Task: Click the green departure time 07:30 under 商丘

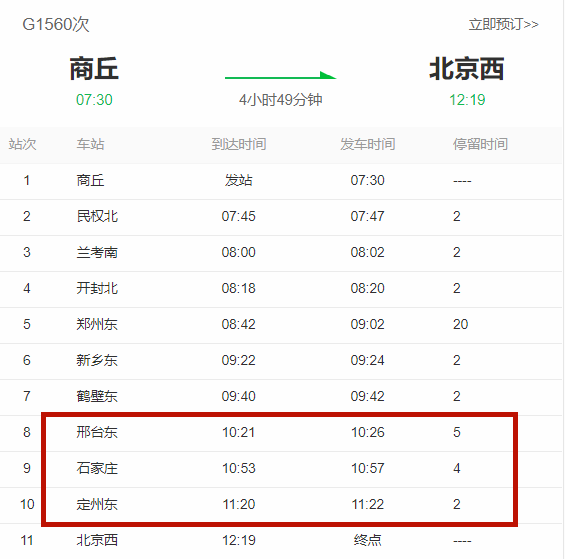Action: [94, 100]
